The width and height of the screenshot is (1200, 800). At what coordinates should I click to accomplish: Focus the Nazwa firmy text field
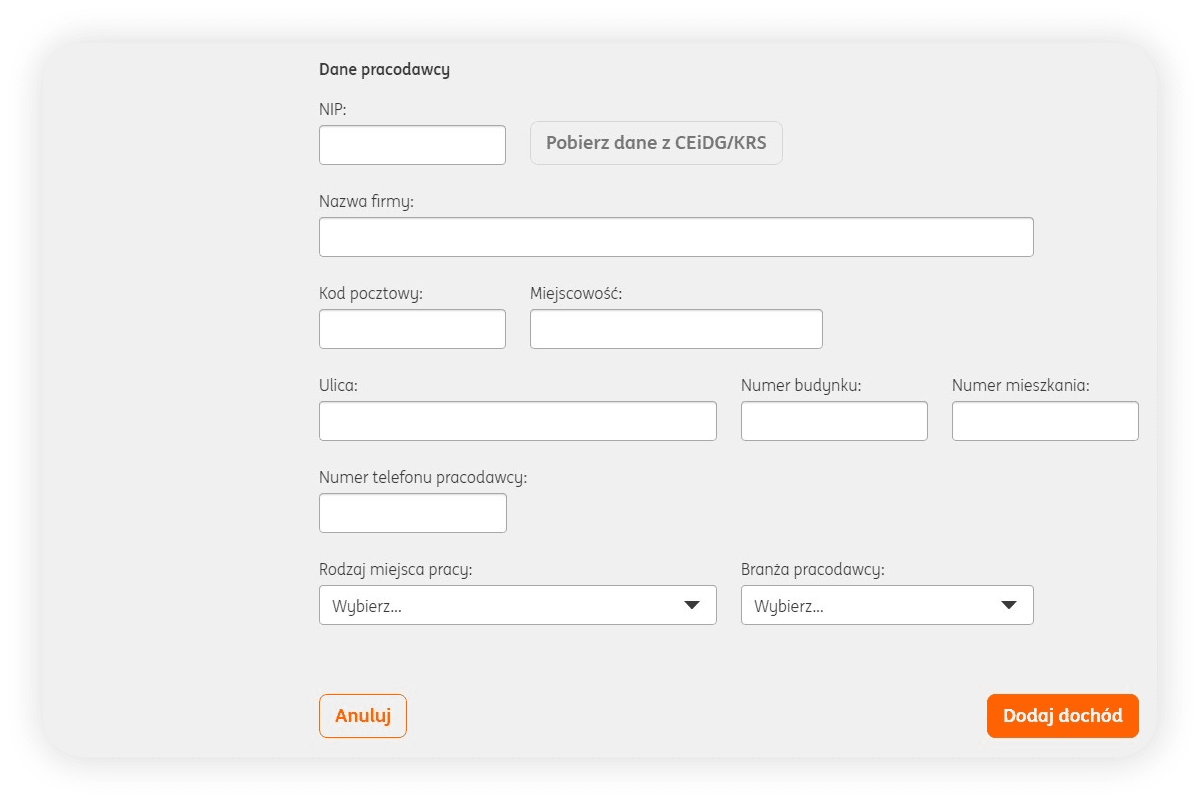point(676,237)
